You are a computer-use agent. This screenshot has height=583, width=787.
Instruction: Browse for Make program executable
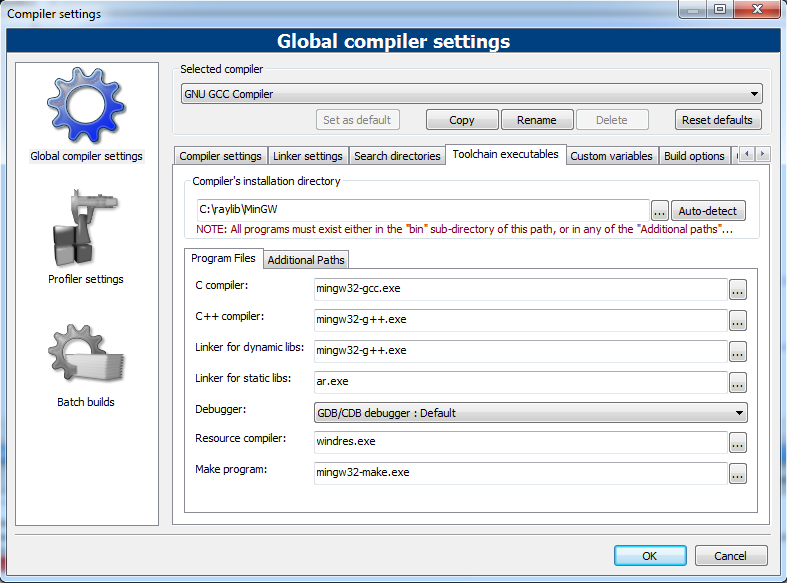coord(737,474)
